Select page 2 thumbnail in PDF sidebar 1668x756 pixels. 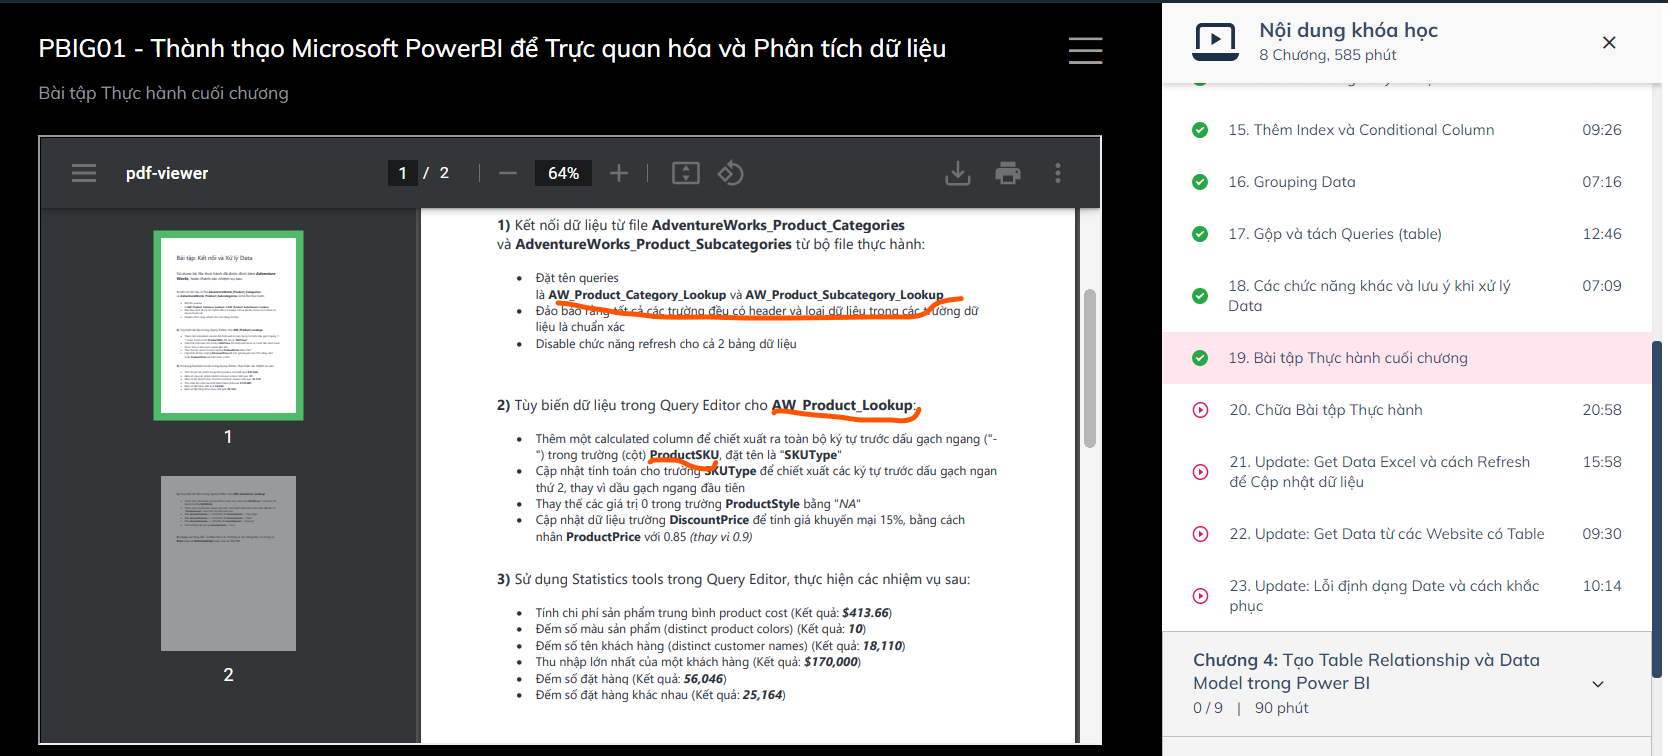(x=228, y=563)
